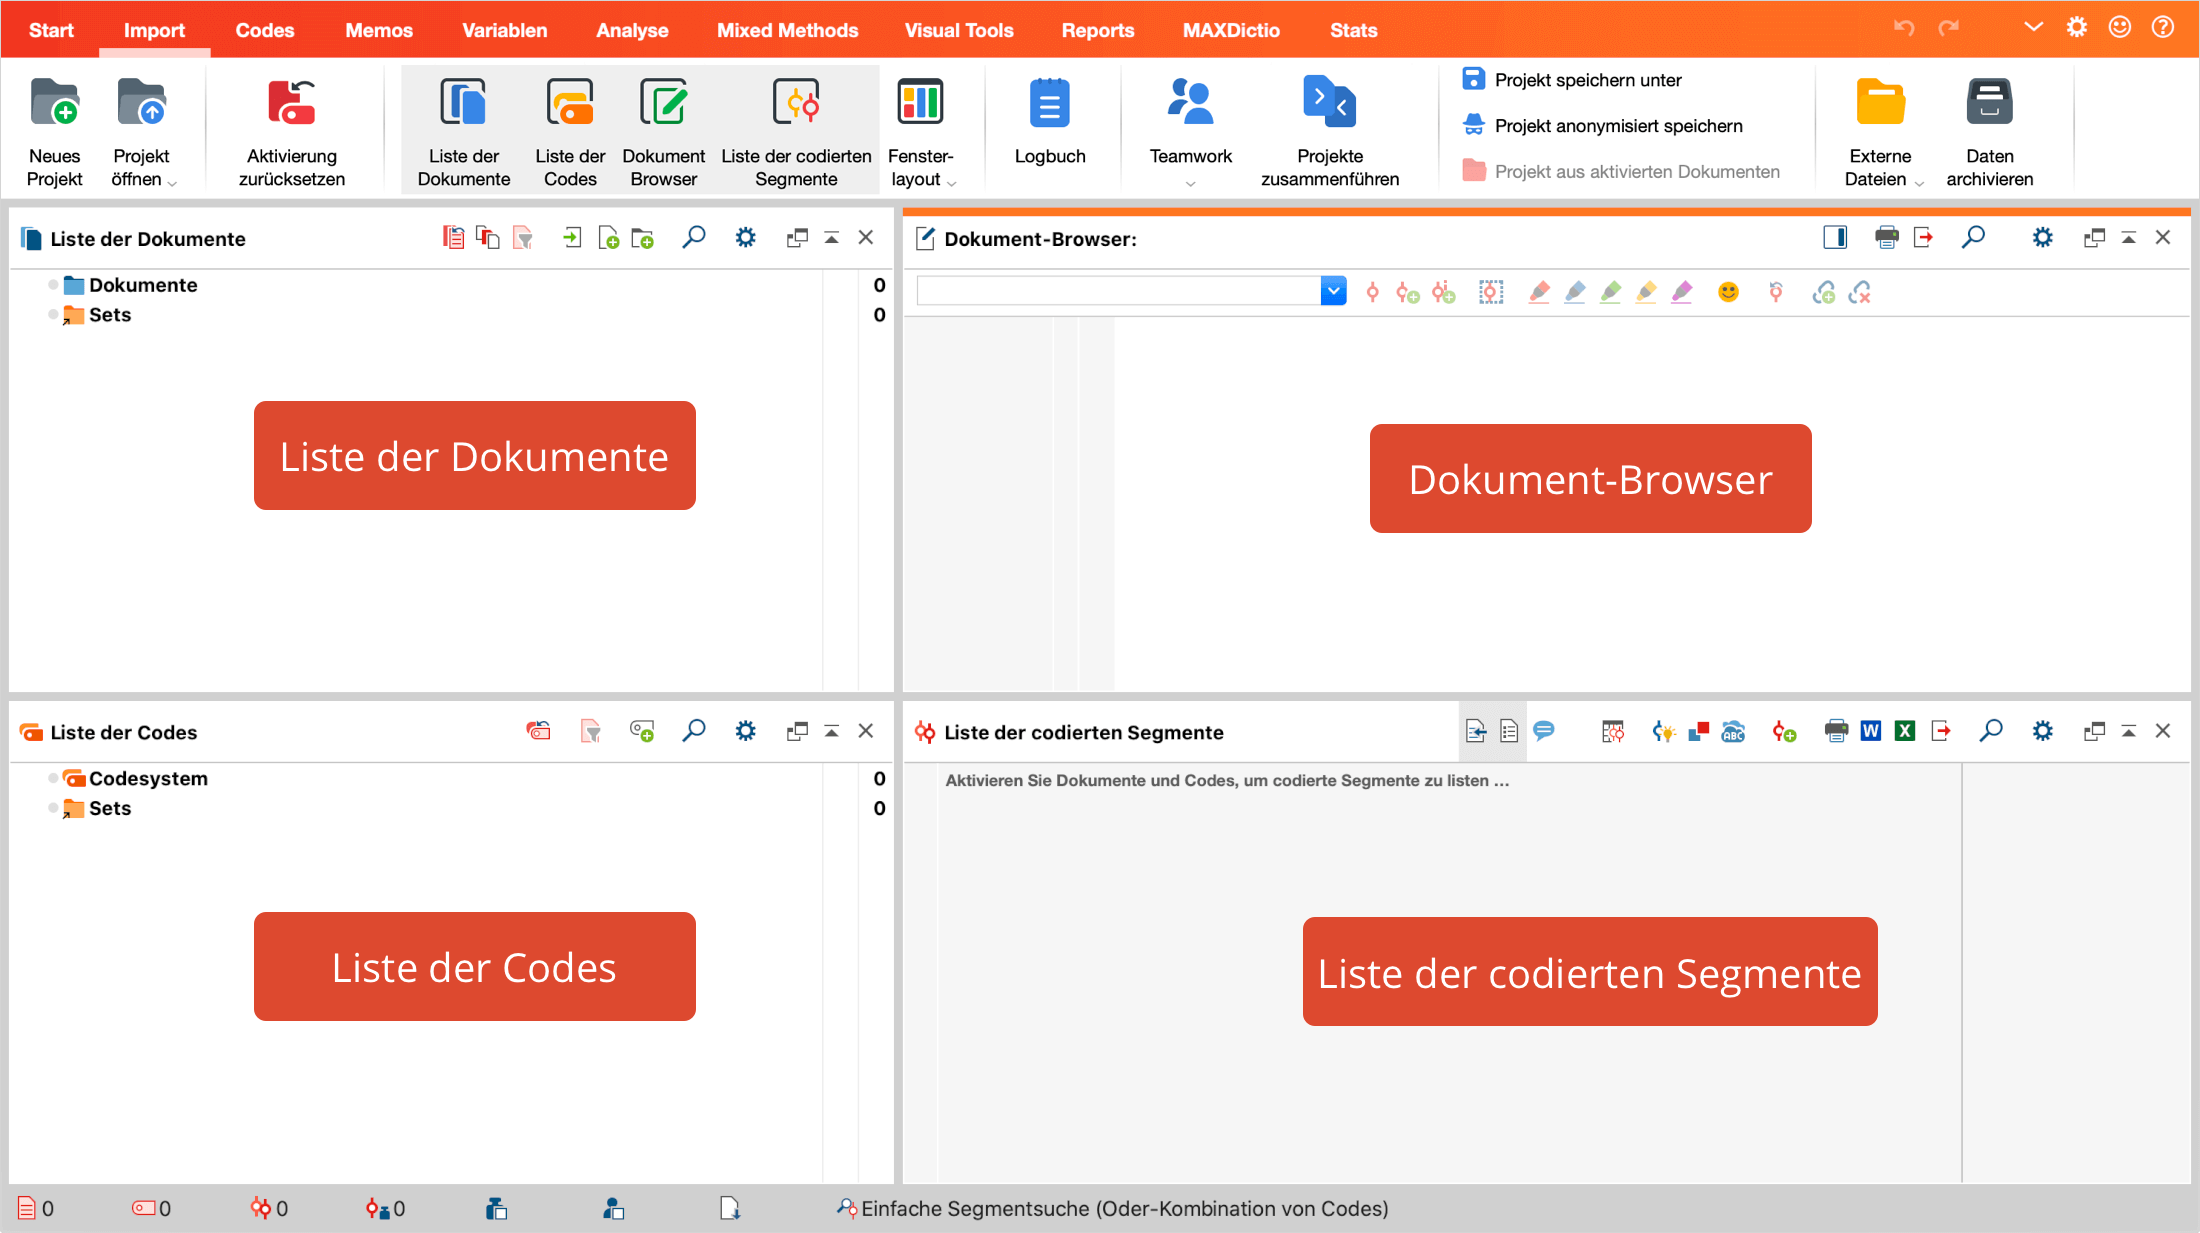This screenshot has height=1233, width=2200.
Task: Collapse the ribbon with the chevron
Action: click(2033, 27)
